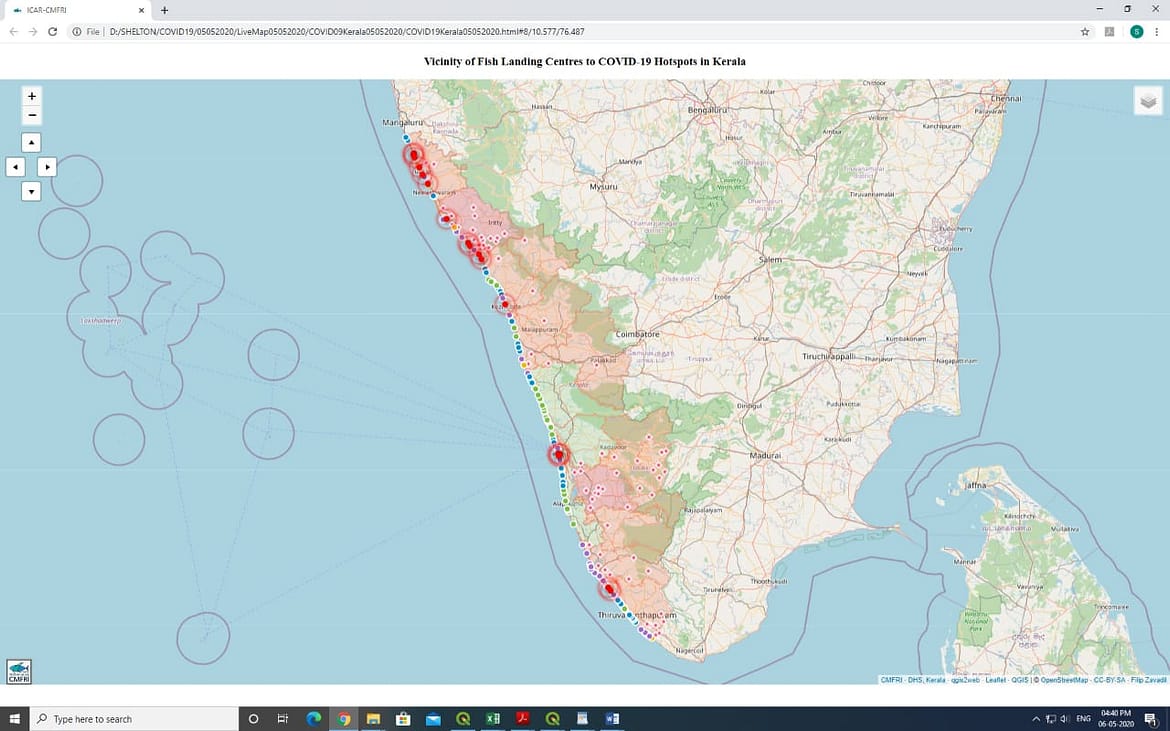The height and width of the screenshot is (731, 1170).
Task: Zoom out of the map
Action: pos(32,115)
